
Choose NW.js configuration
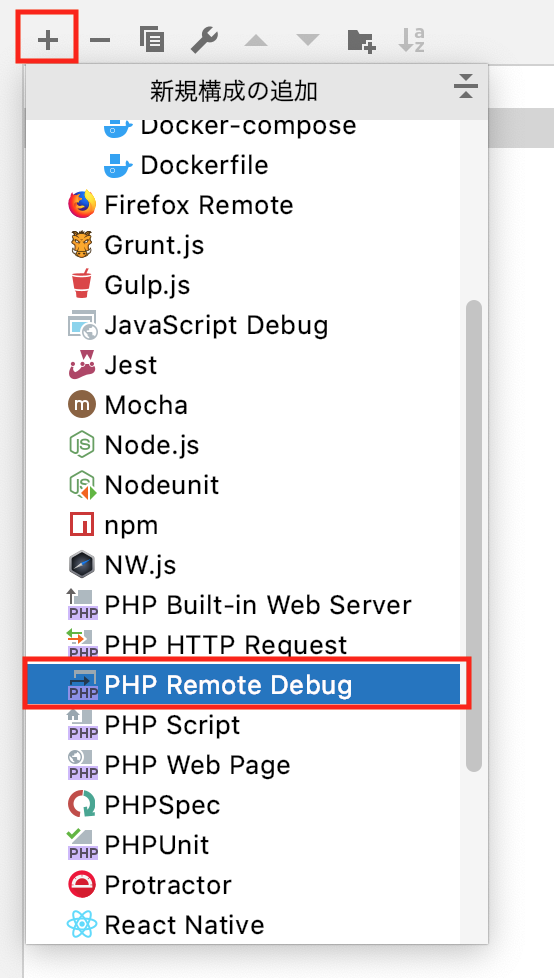pyautogui.click(x=243, y=565)
